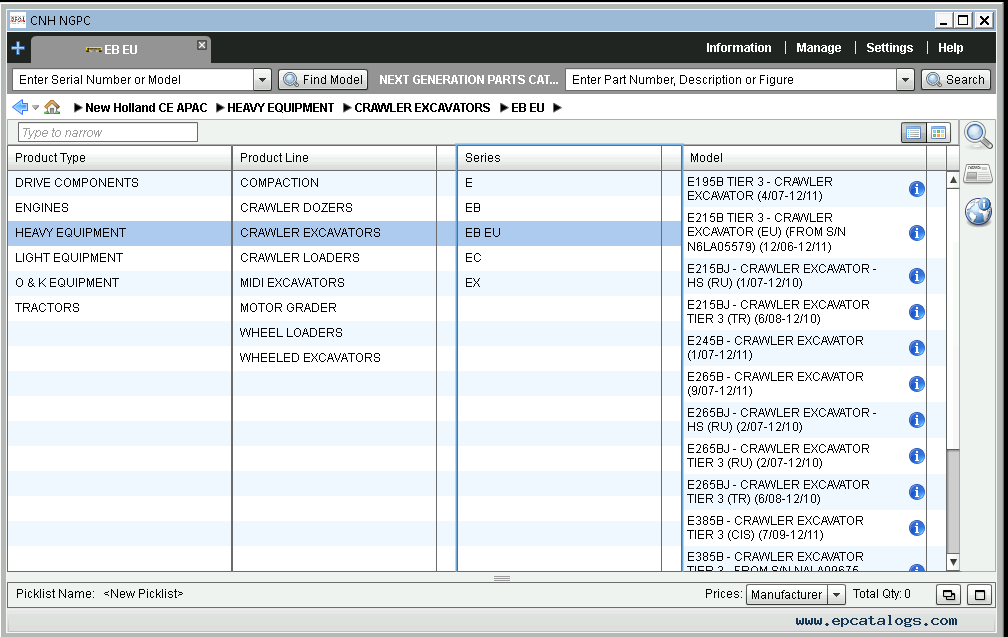The height and width of the screenshot is (637, 1008).
Task: Expand breadcrumb arrow before CRAWLER EXCAVATORS
Action: [x=347, y=108]
